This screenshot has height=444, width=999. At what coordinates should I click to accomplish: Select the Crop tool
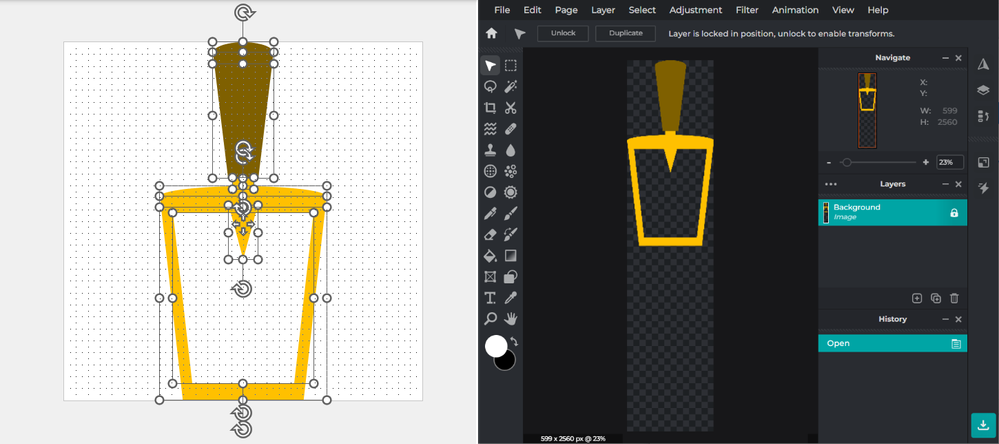(490, 108)
